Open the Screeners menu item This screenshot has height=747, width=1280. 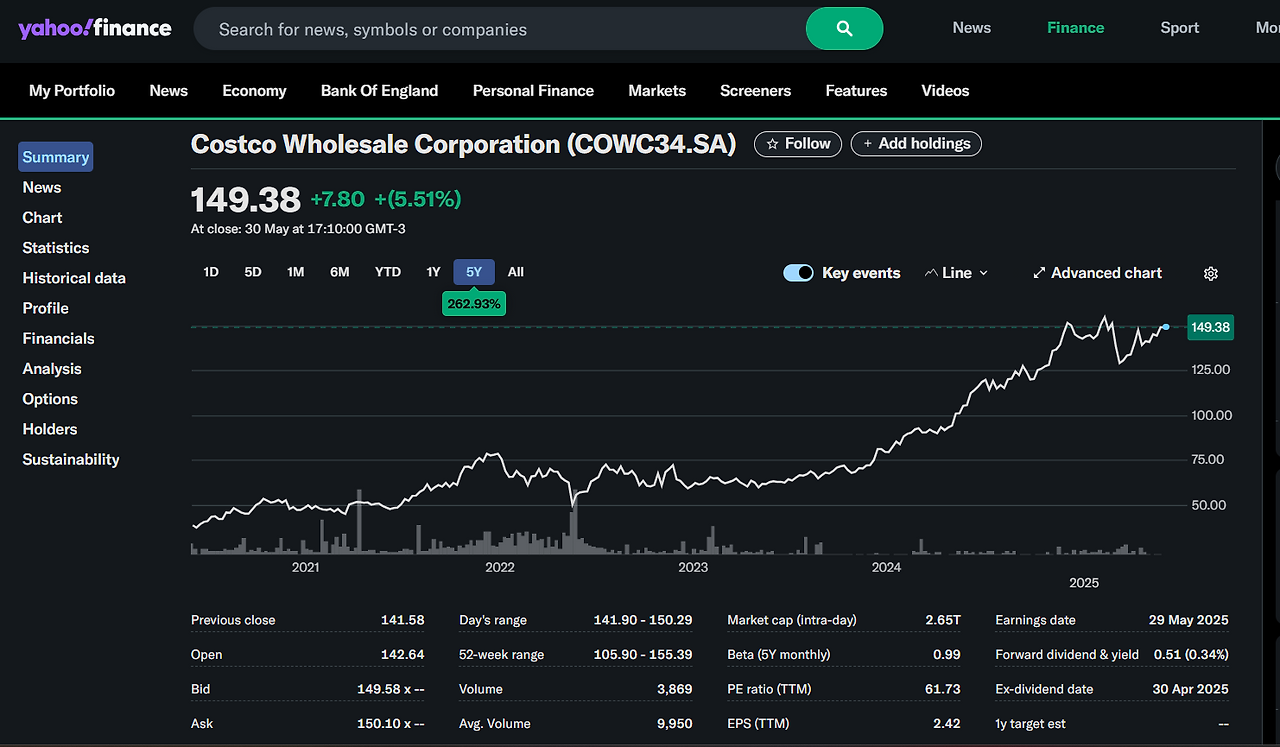tap(755, 91)
